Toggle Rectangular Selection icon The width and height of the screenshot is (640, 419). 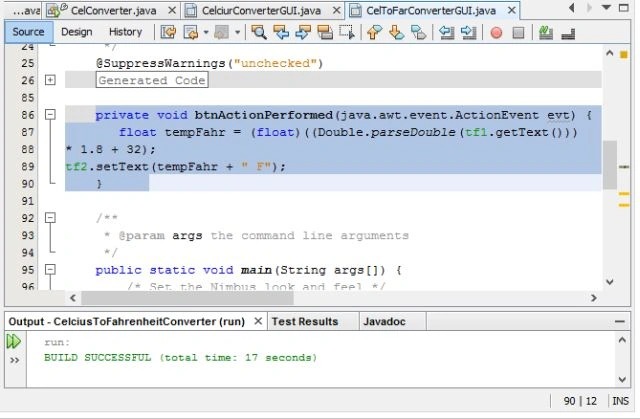point(347,32)
